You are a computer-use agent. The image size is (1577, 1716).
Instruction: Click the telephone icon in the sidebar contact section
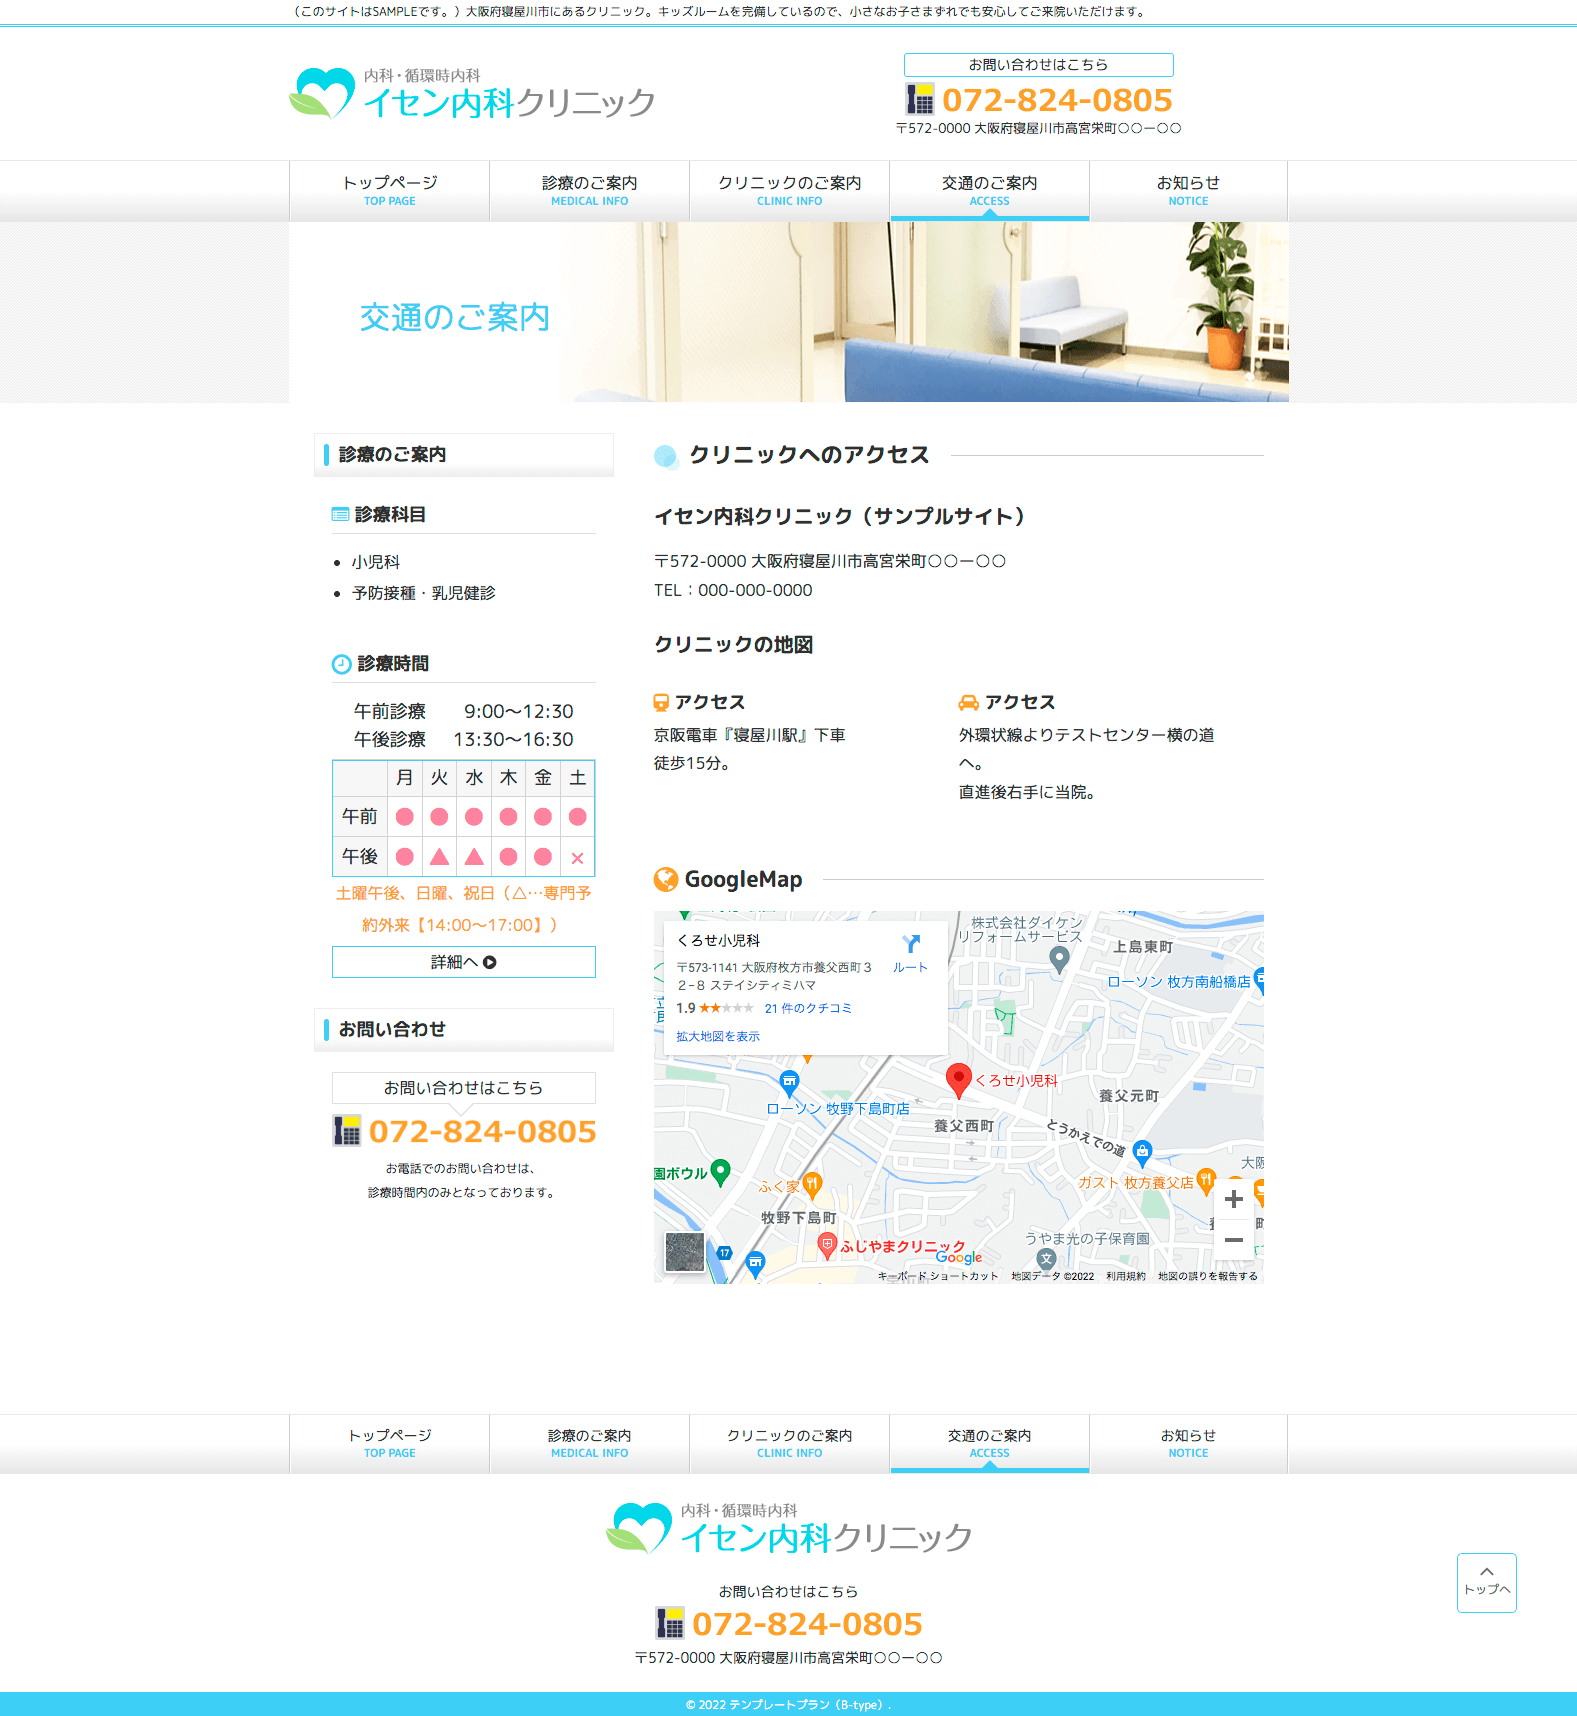(x=346, y=1131)
